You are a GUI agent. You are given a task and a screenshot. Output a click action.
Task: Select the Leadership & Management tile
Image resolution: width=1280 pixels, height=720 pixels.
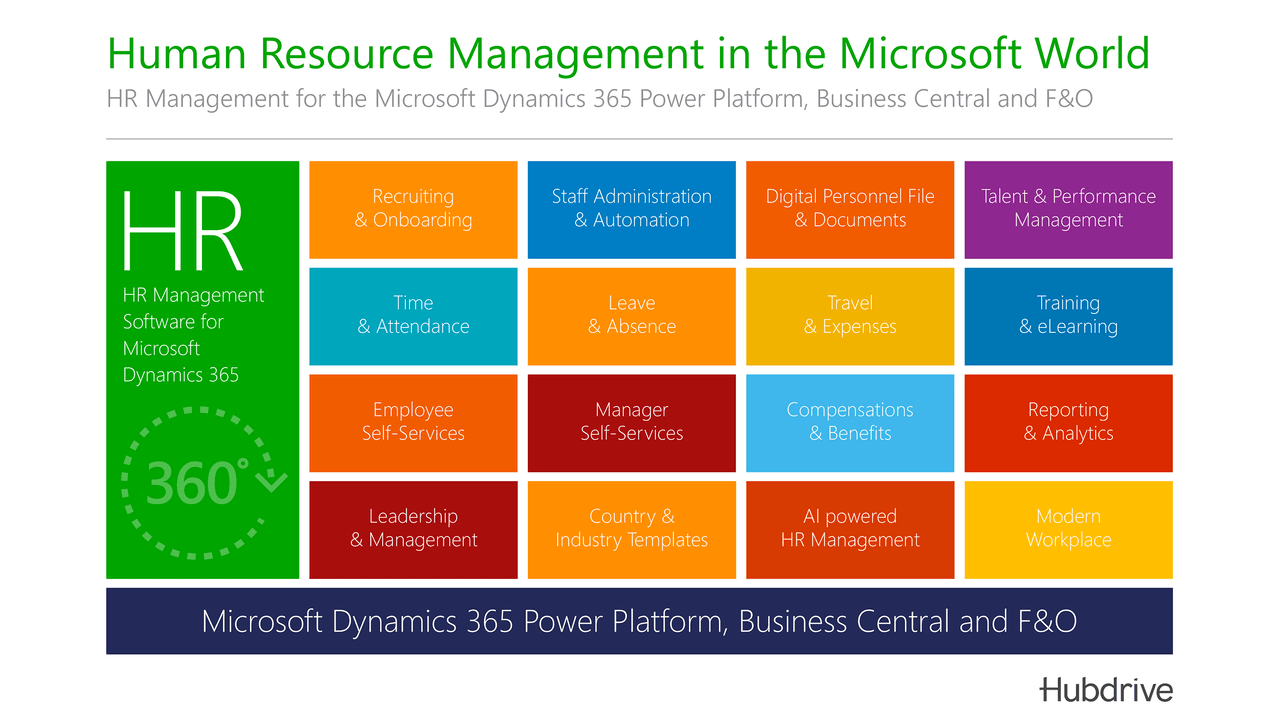point(413,530)
